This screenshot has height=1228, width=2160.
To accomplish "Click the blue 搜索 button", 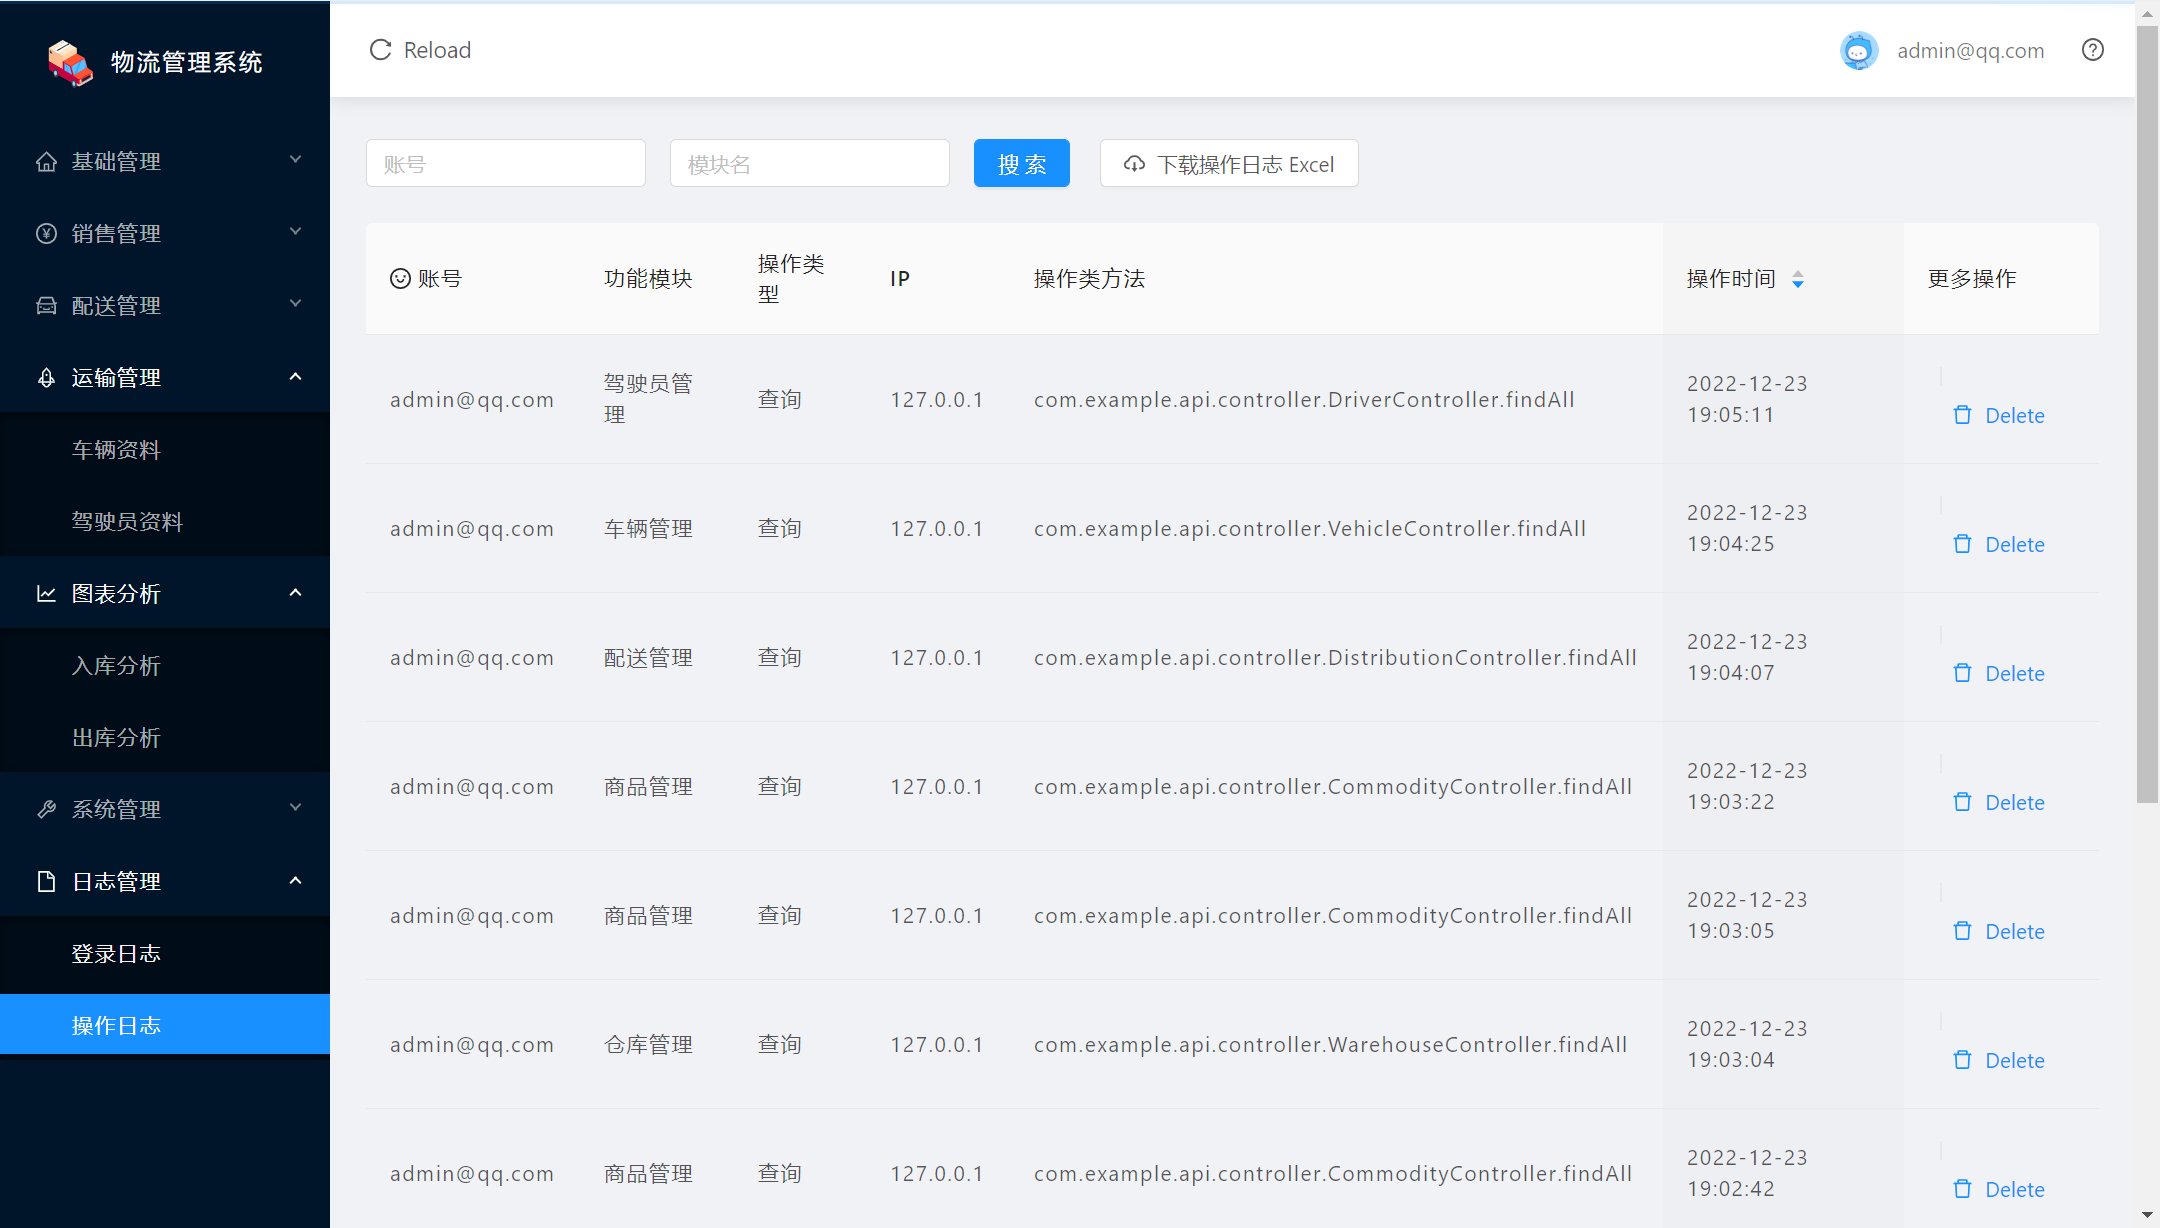I will [x=1022, y=163].
